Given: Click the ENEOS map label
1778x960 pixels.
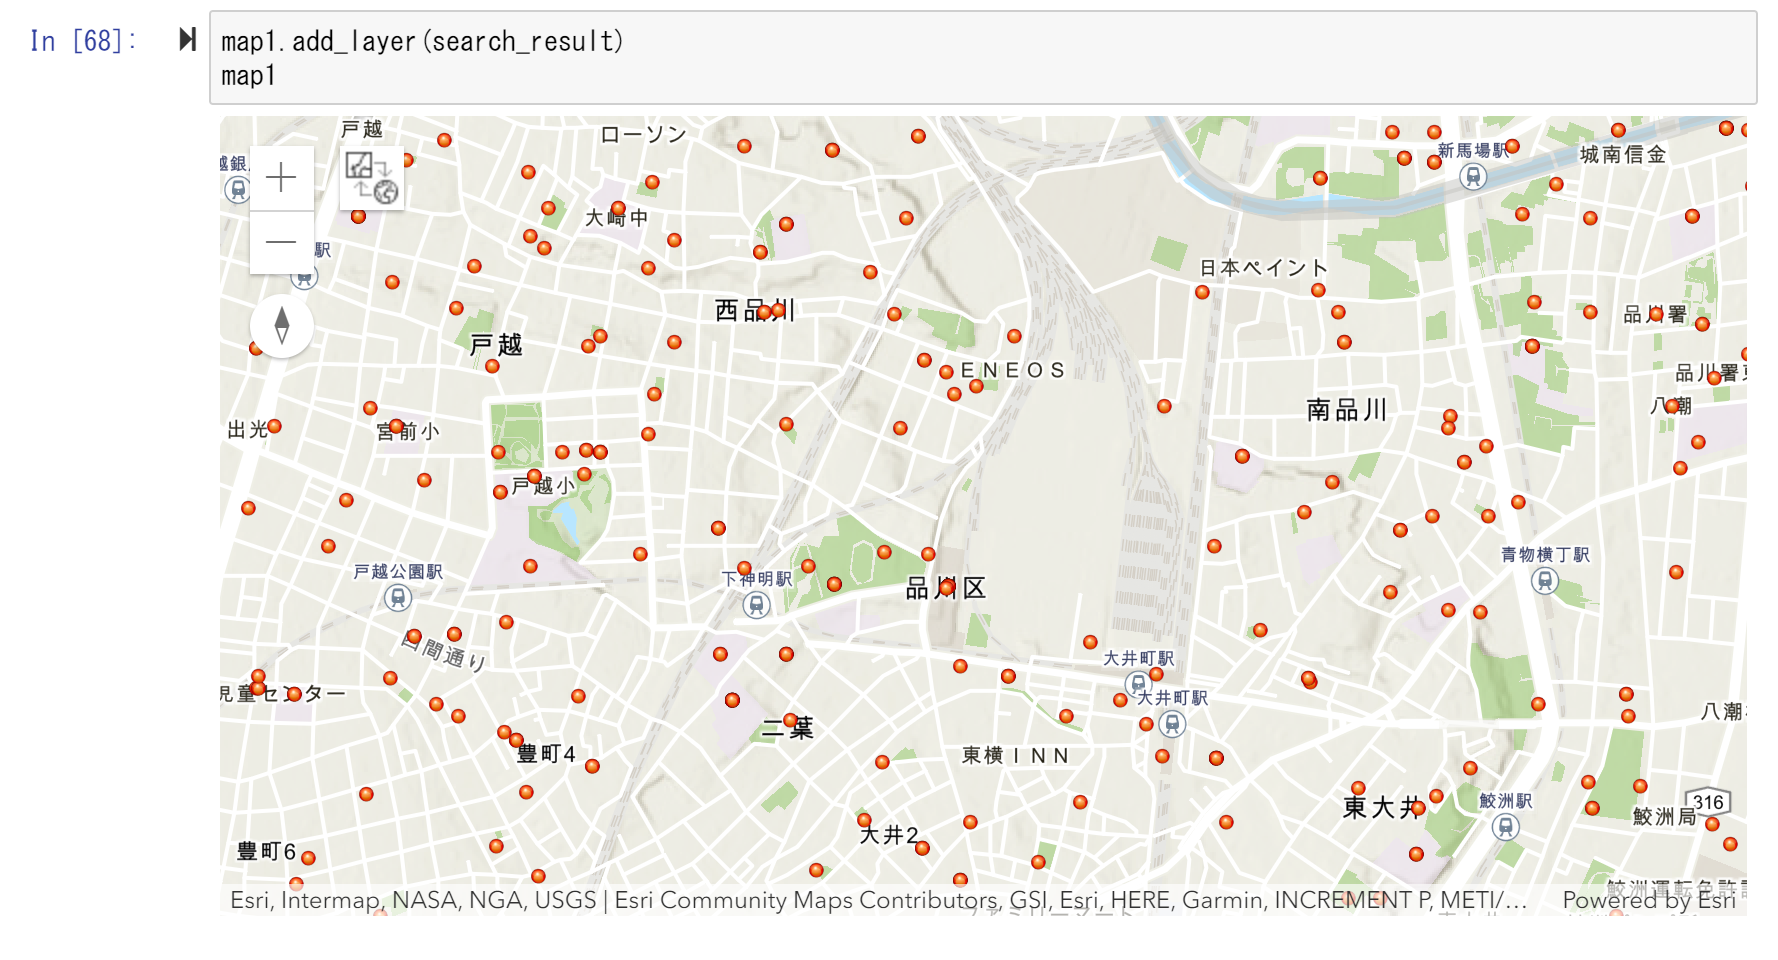Looking at the screenshot, I should (1012, 371).
